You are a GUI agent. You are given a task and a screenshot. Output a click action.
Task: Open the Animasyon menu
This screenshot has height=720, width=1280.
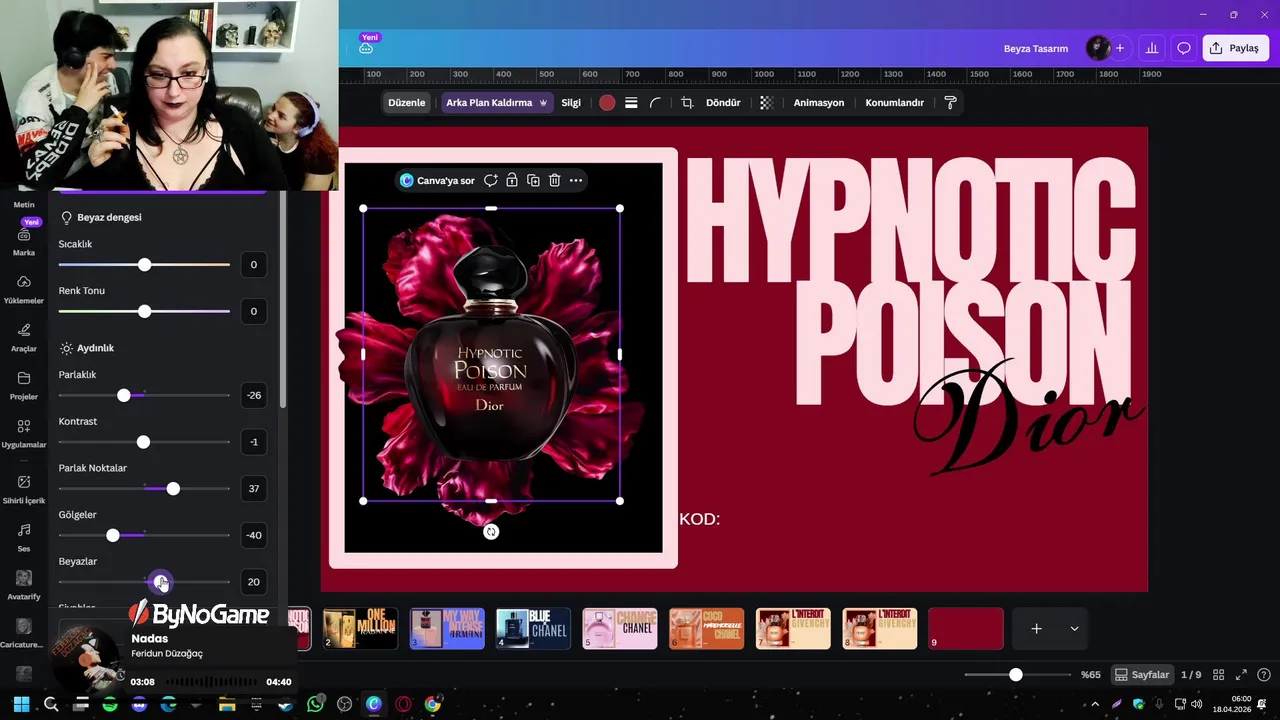[819, 103]
